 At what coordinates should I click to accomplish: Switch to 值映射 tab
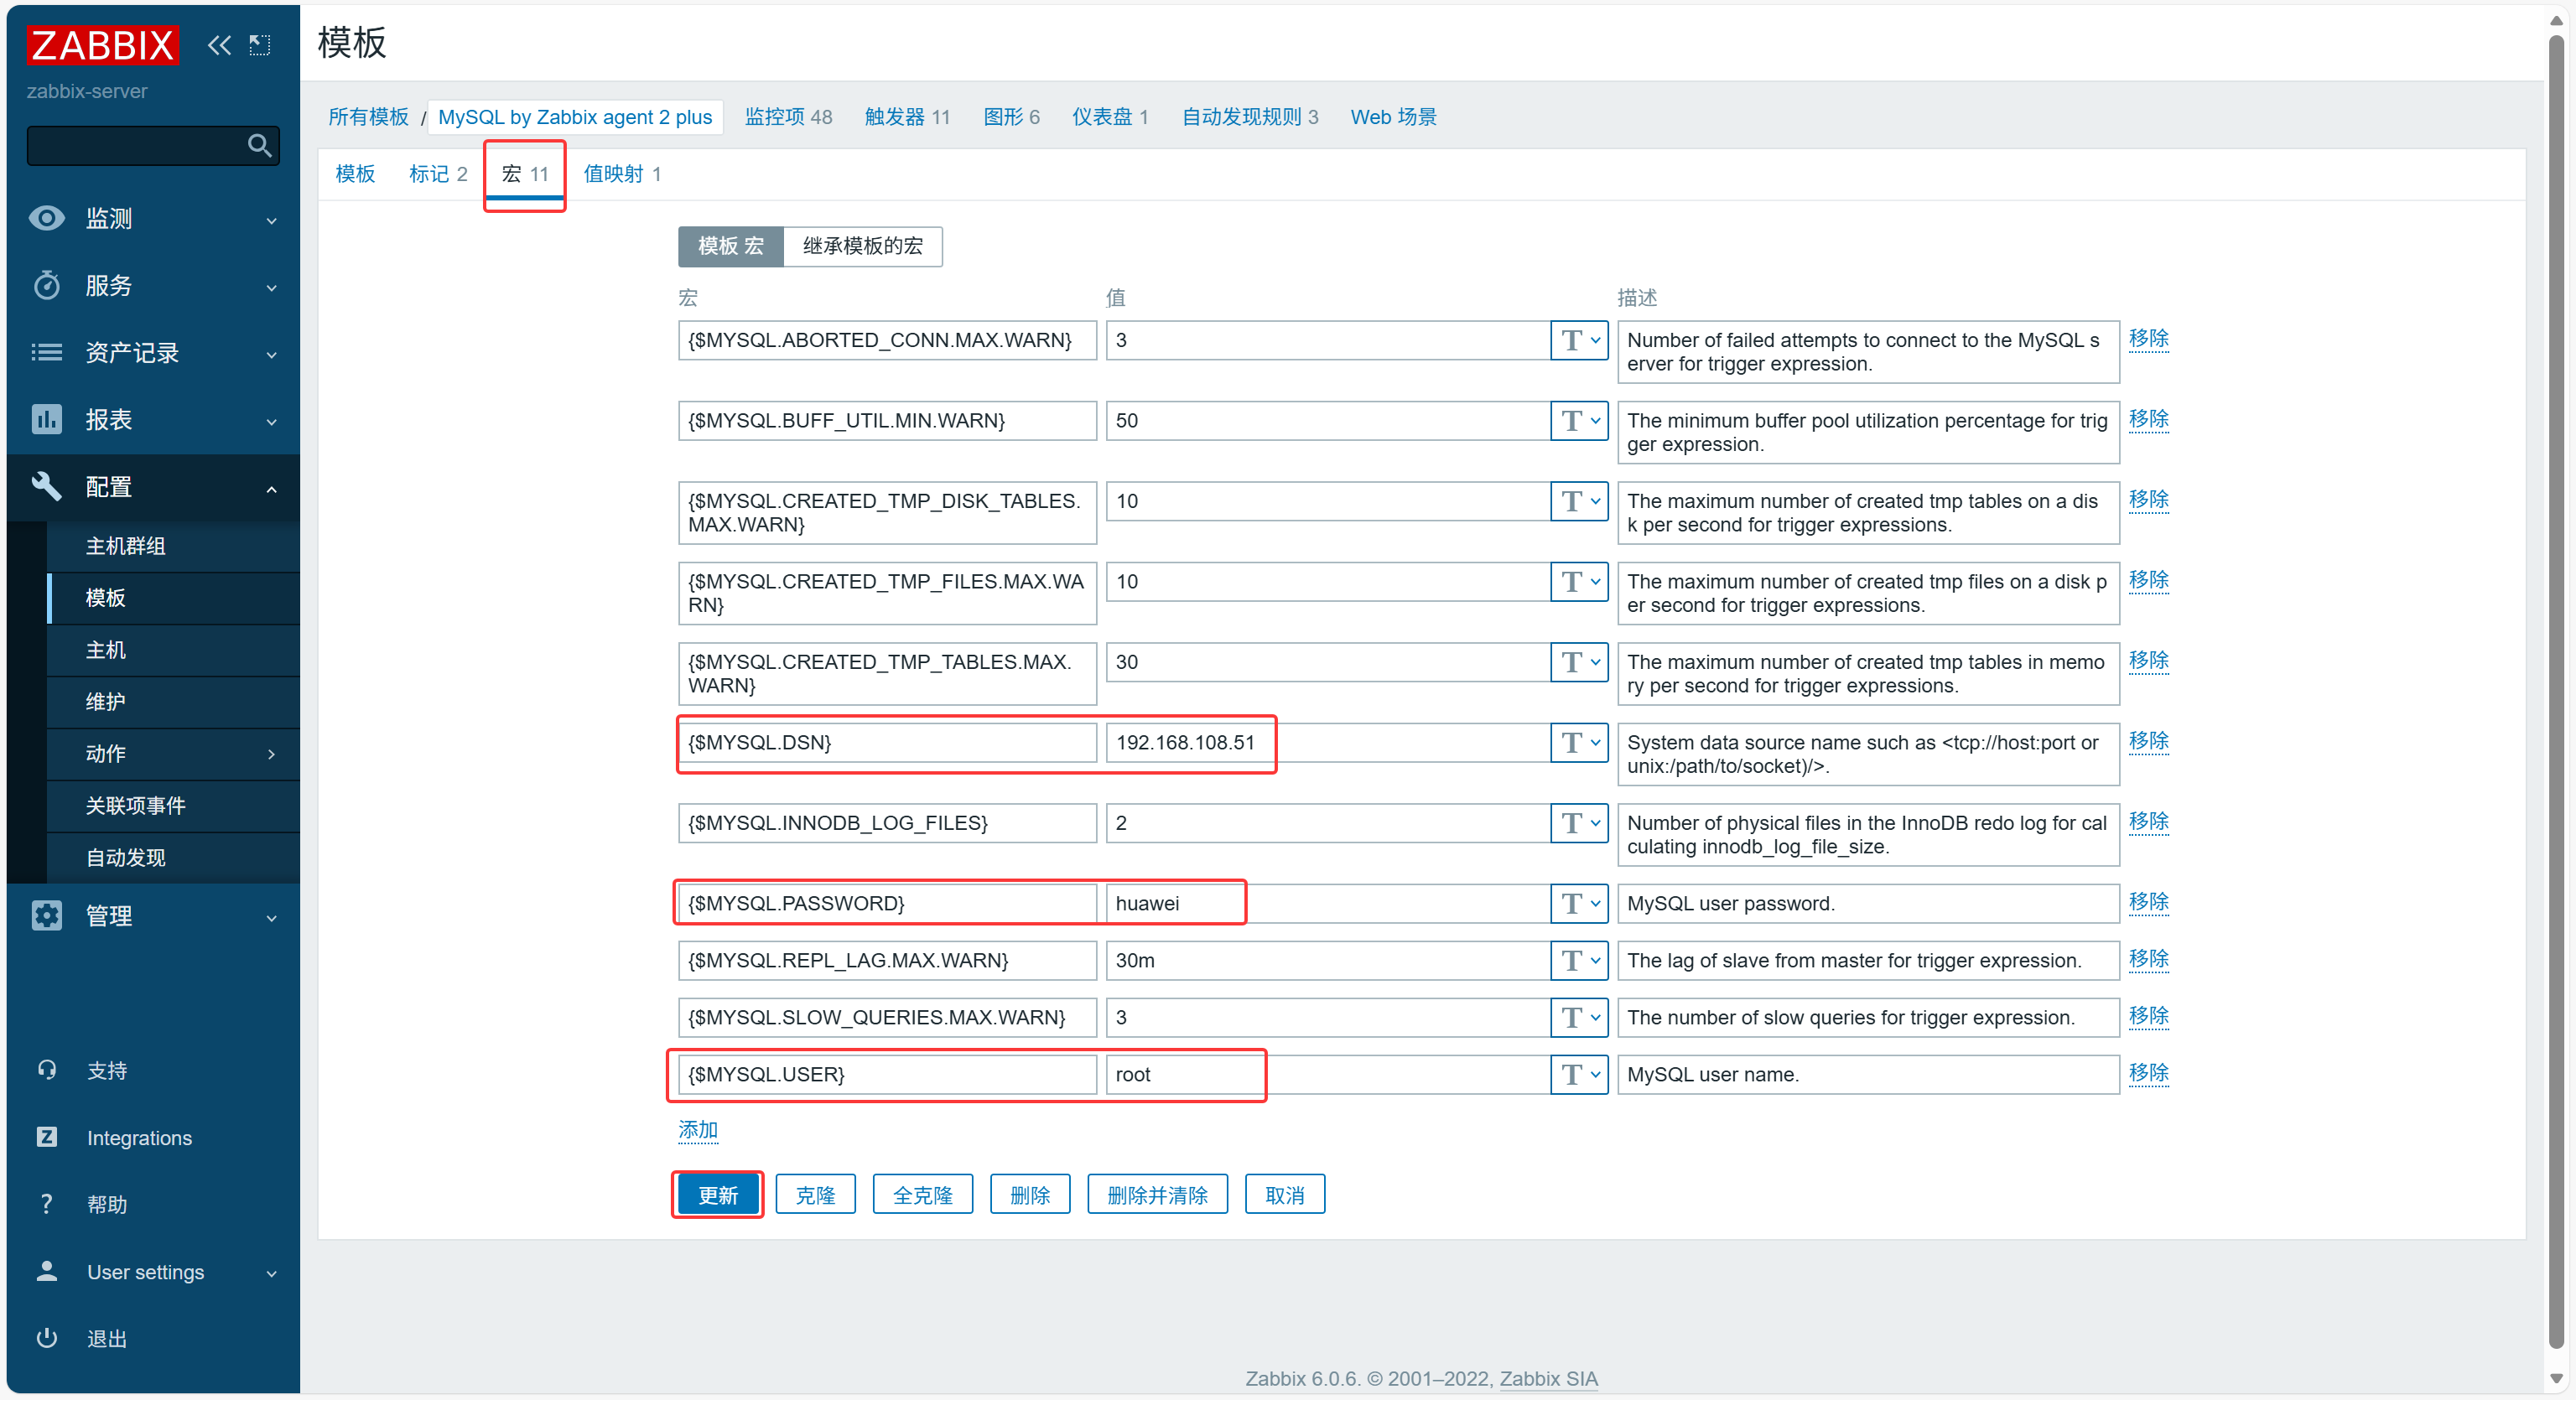point(622,174)
